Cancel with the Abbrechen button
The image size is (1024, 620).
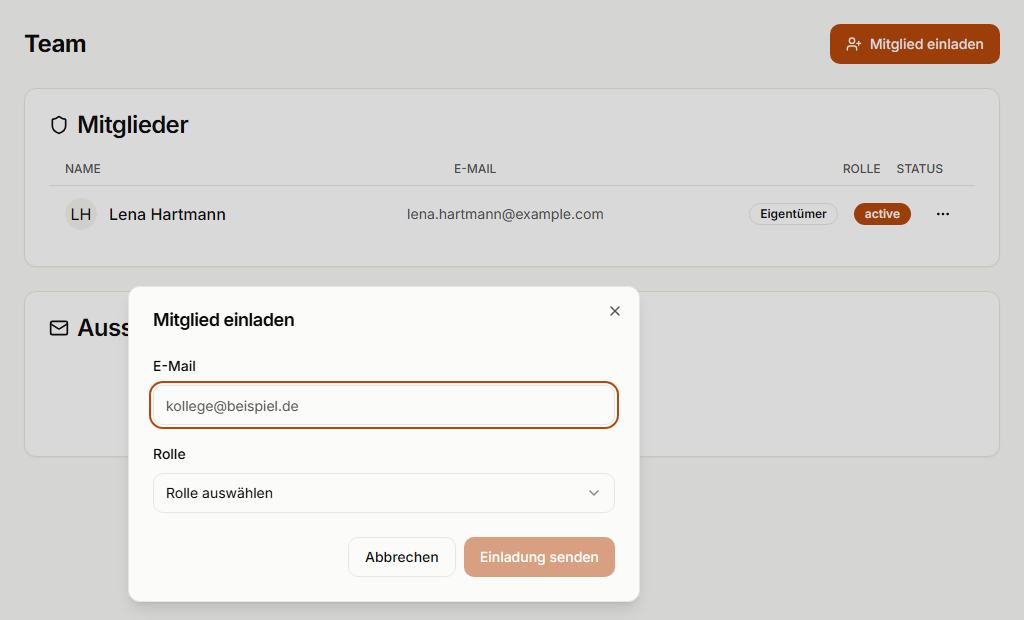pos(402,557)
